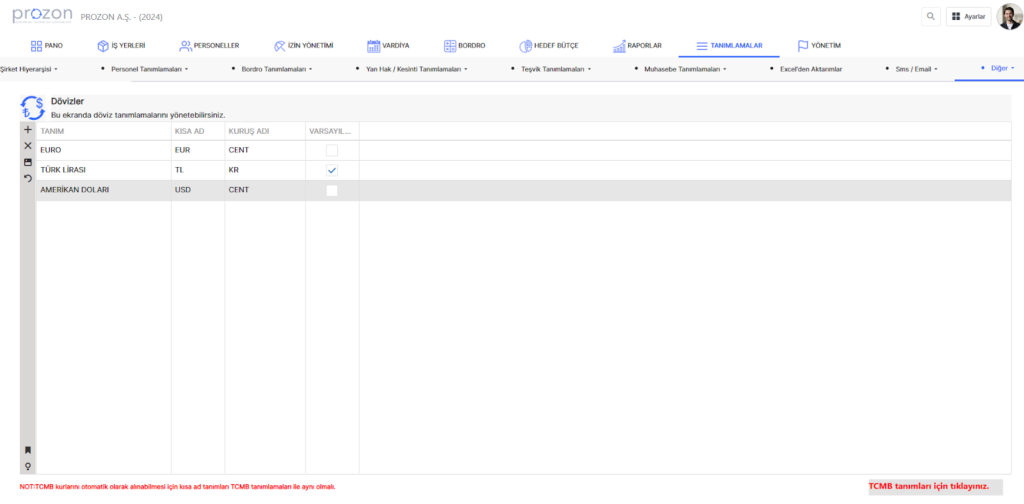Click the search magnifier icon
Image resolution: width=1024 pixels, height=504 pixels.
pyautogui.click(x=931, y=17)
